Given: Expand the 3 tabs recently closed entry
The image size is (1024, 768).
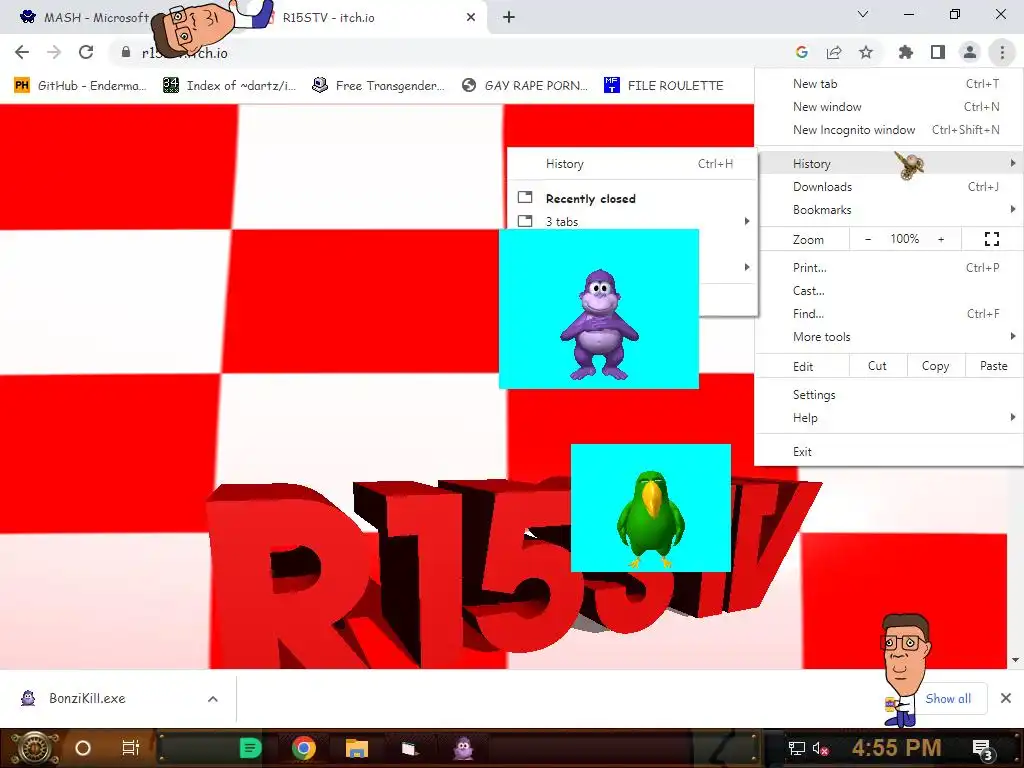Looking at the screenshot, I should (632, 221).
